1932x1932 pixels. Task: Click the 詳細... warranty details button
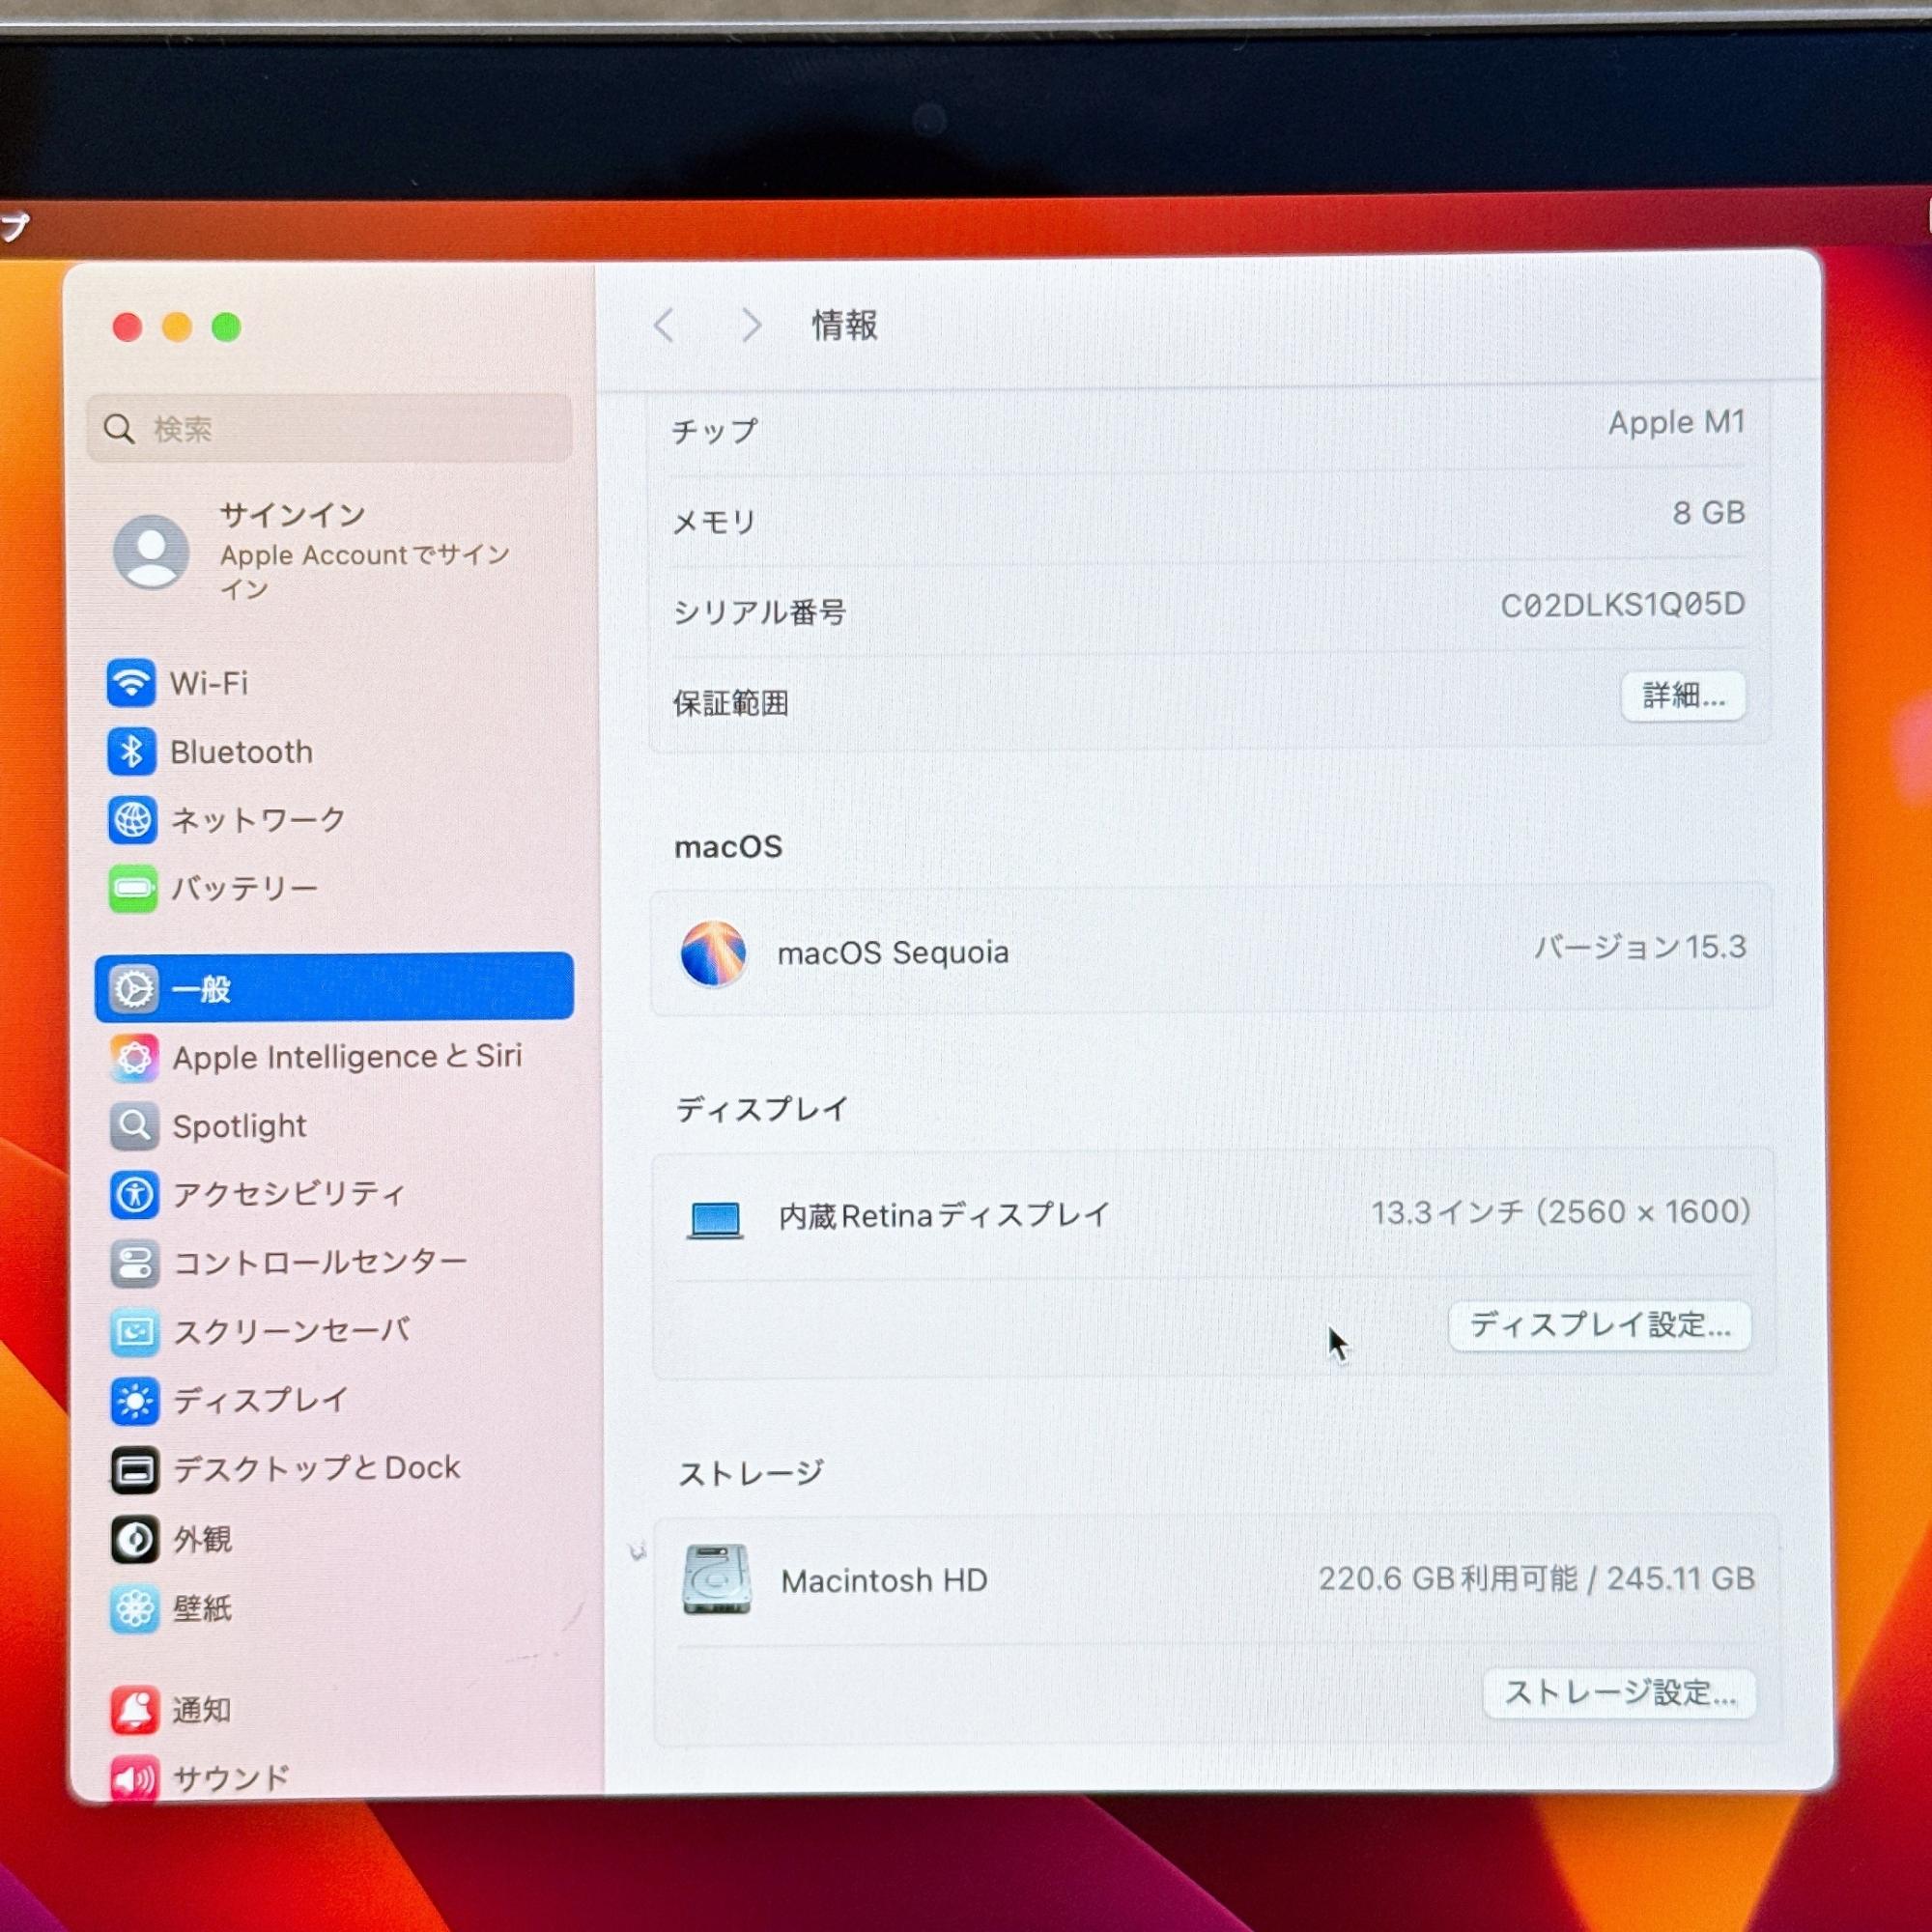pos(1683,696)
